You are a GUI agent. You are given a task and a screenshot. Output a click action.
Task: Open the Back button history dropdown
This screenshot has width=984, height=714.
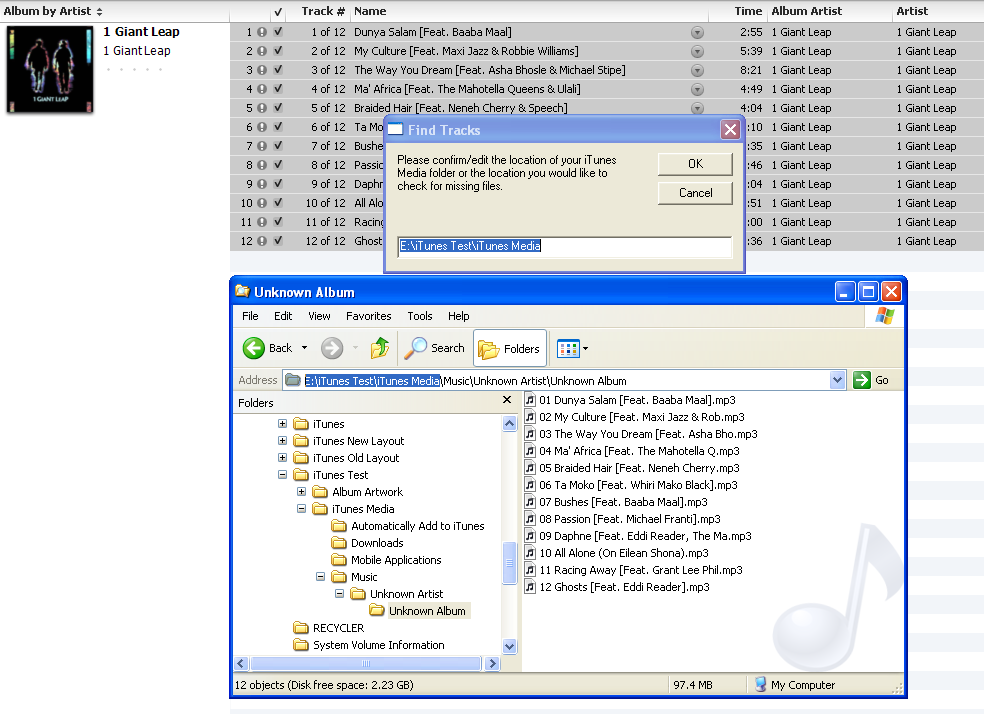pyautogui.click(x=304, y=348)
